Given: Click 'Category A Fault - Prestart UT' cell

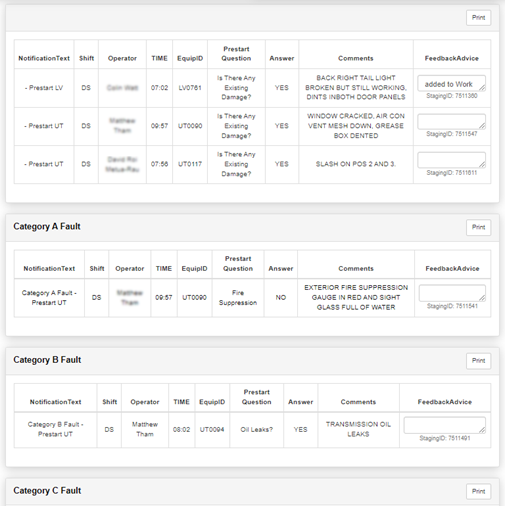Looking at the screenshot, I should tap(49, 298).
